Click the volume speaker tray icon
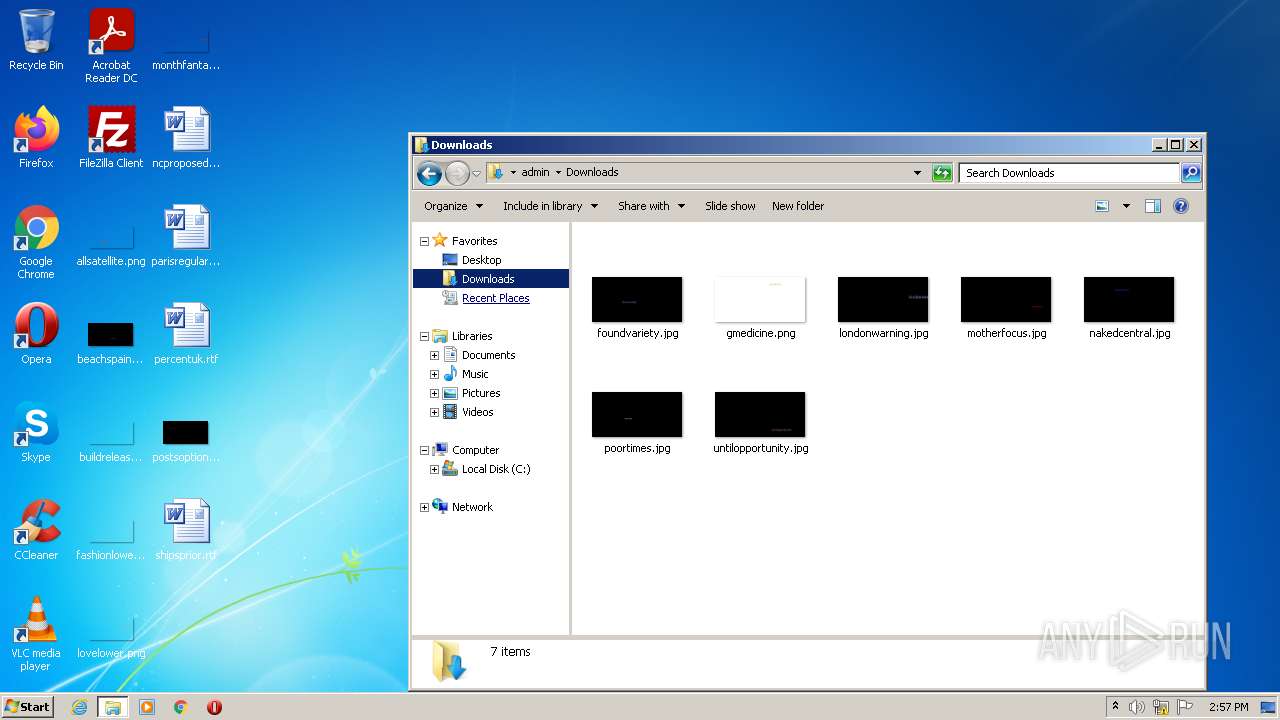The image size is (1280, 720). click(1137, 707)
